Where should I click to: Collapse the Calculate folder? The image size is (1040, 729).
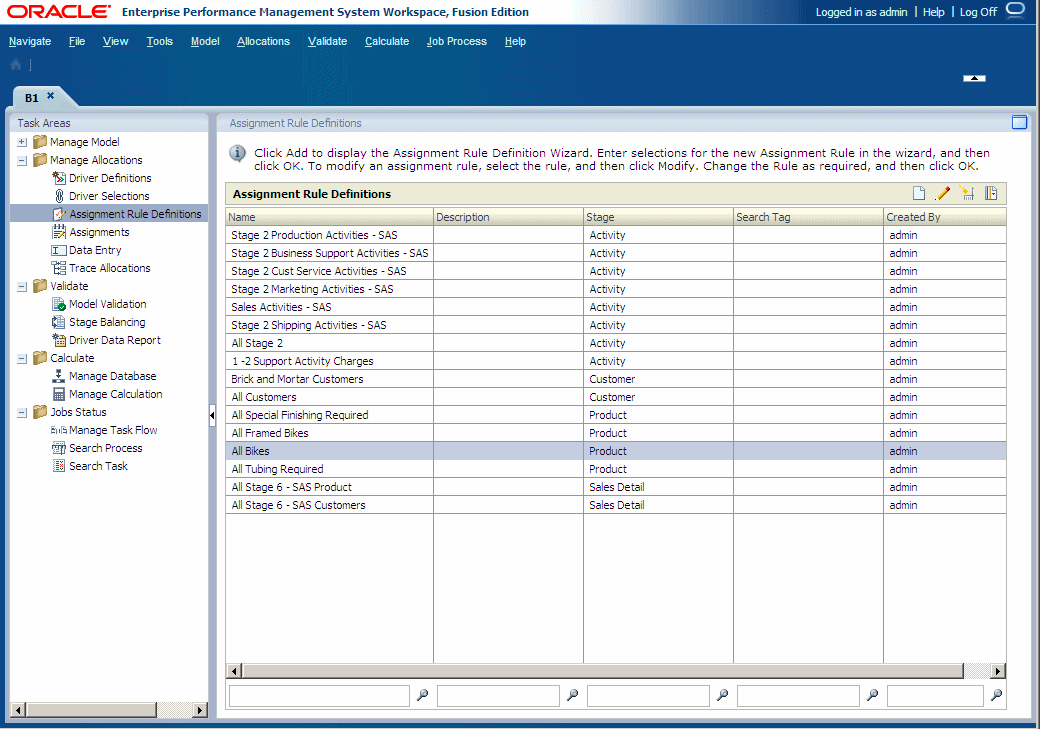pos(22,358)
